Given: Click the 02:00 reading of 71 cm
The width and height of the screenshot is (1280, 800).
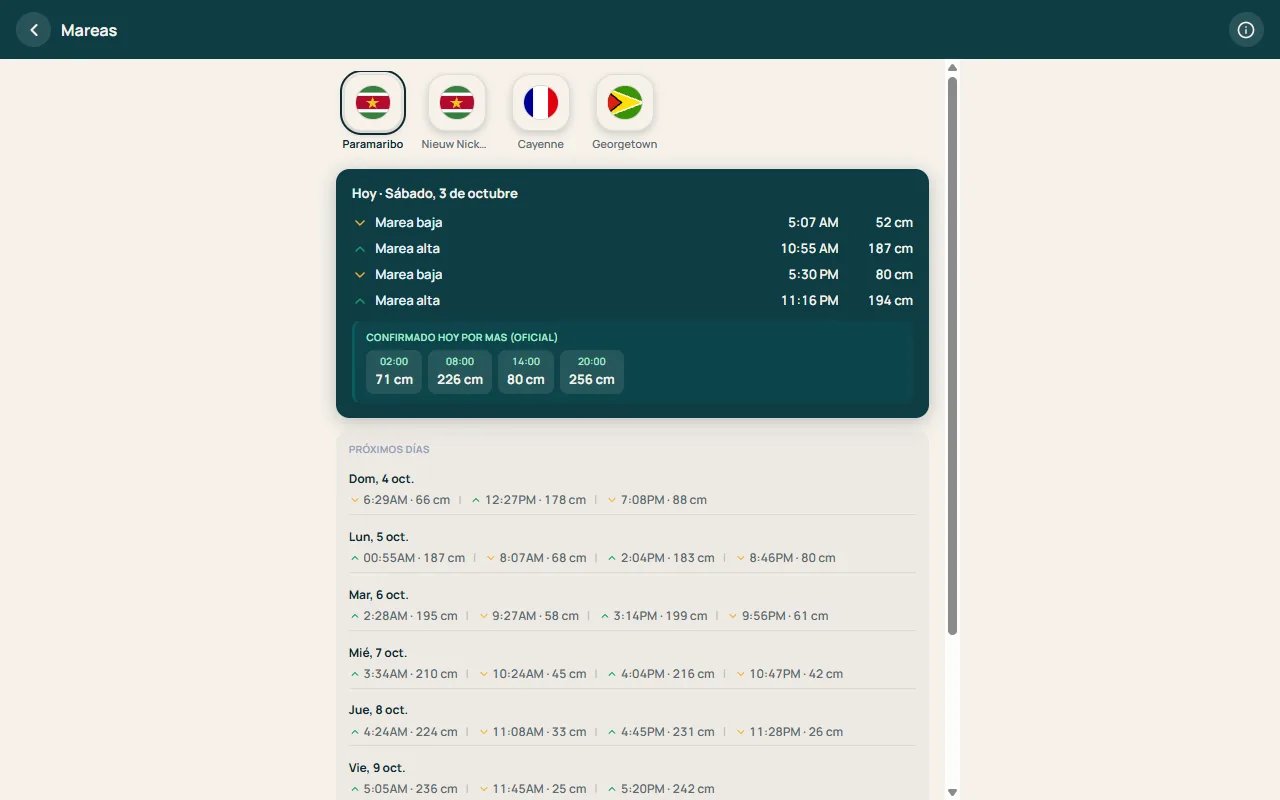Looking at the screenshot, I should 394,371.
